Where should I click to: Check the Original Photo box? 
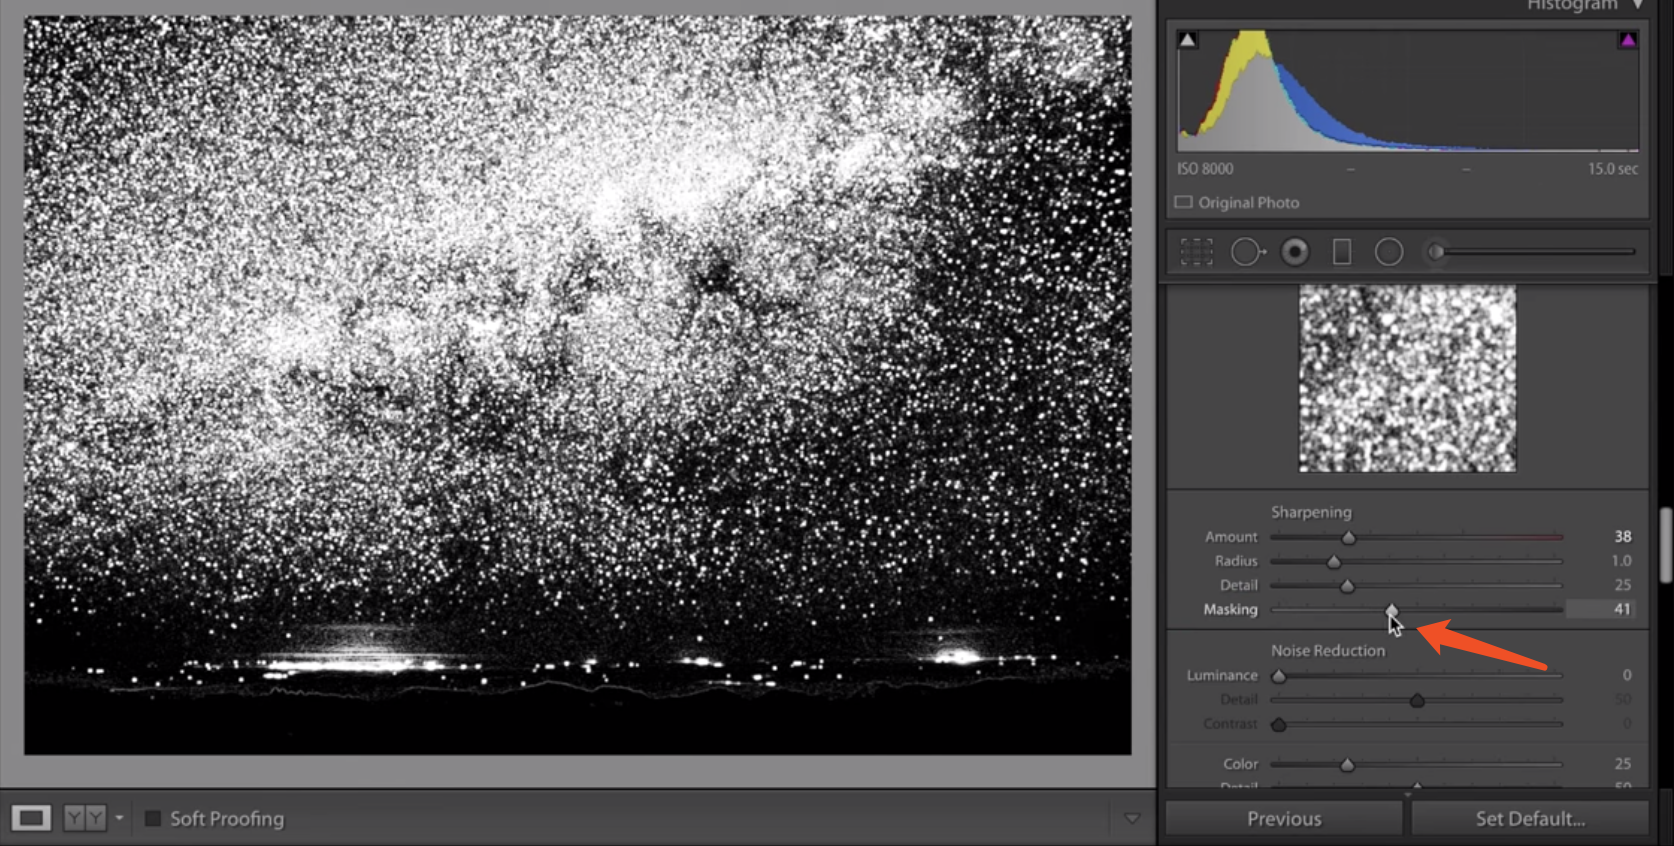pos(1184,202)
